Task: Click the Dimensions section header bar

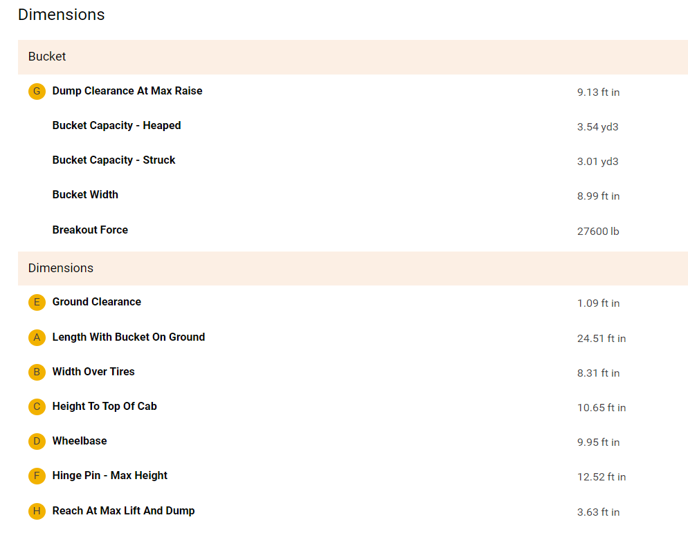Action: click(61, 268)
